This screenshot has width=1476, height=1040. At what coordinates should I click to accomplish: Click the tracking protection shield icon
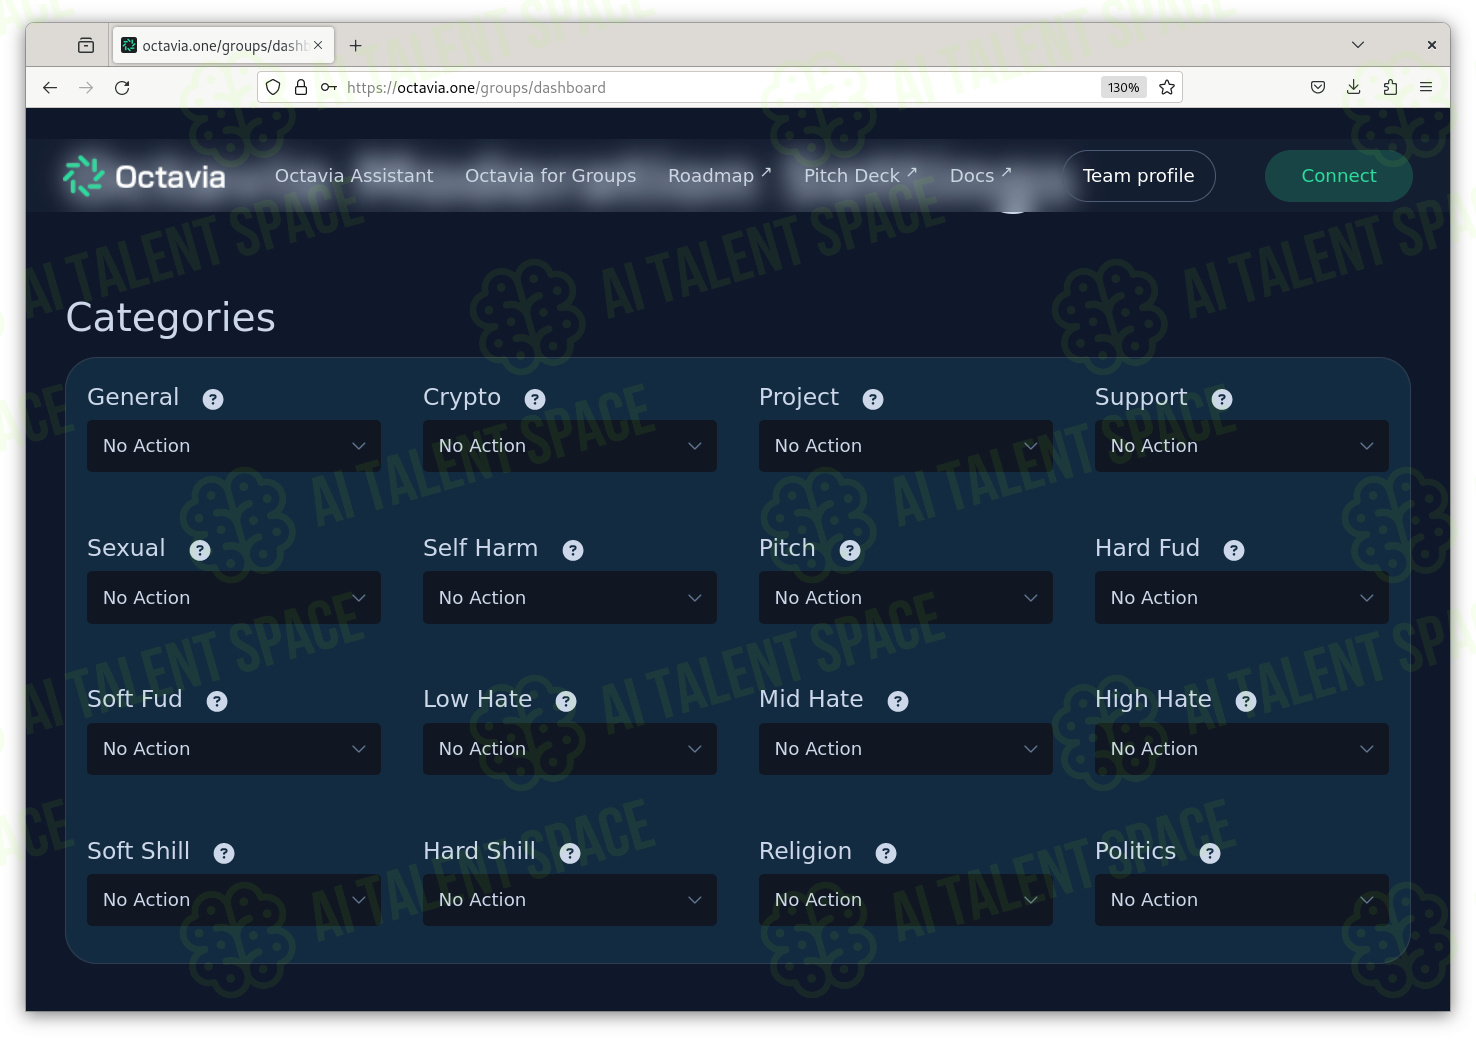coord(273,88)
